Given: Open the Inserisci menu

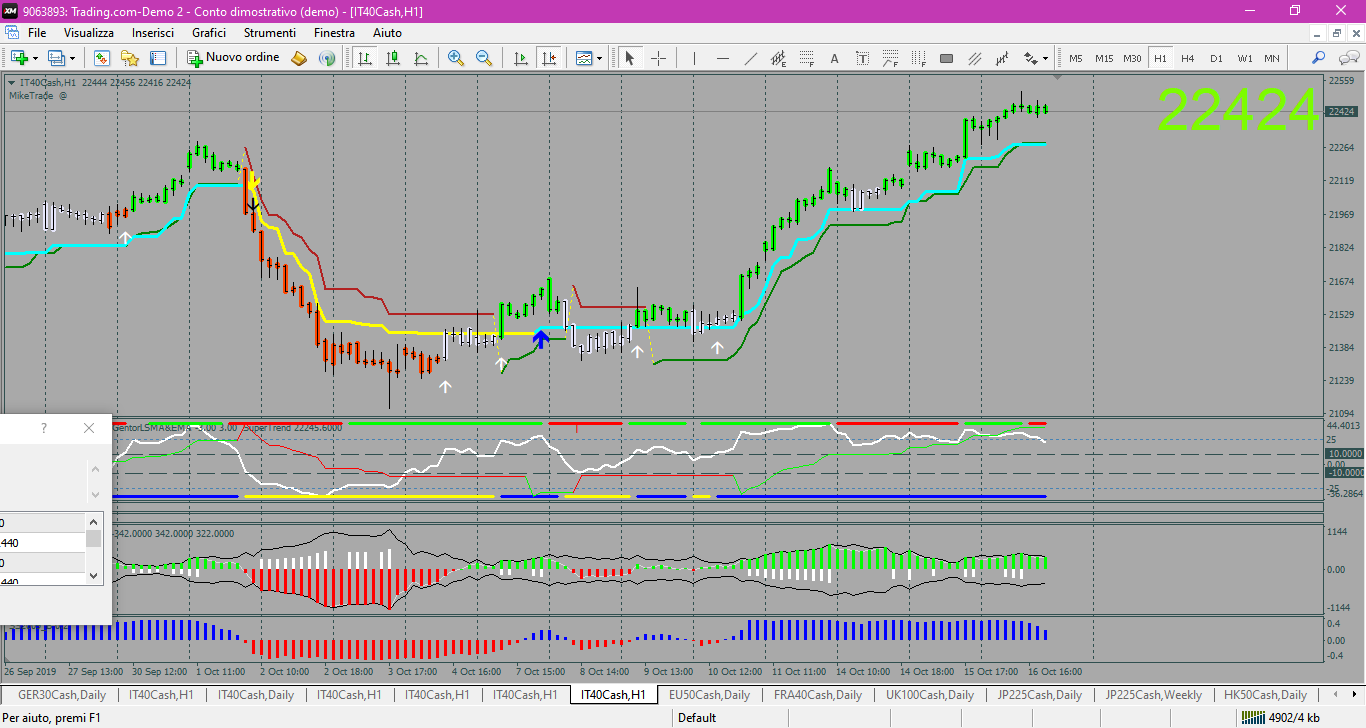Looking at the screenshot, I should point(153,33).
